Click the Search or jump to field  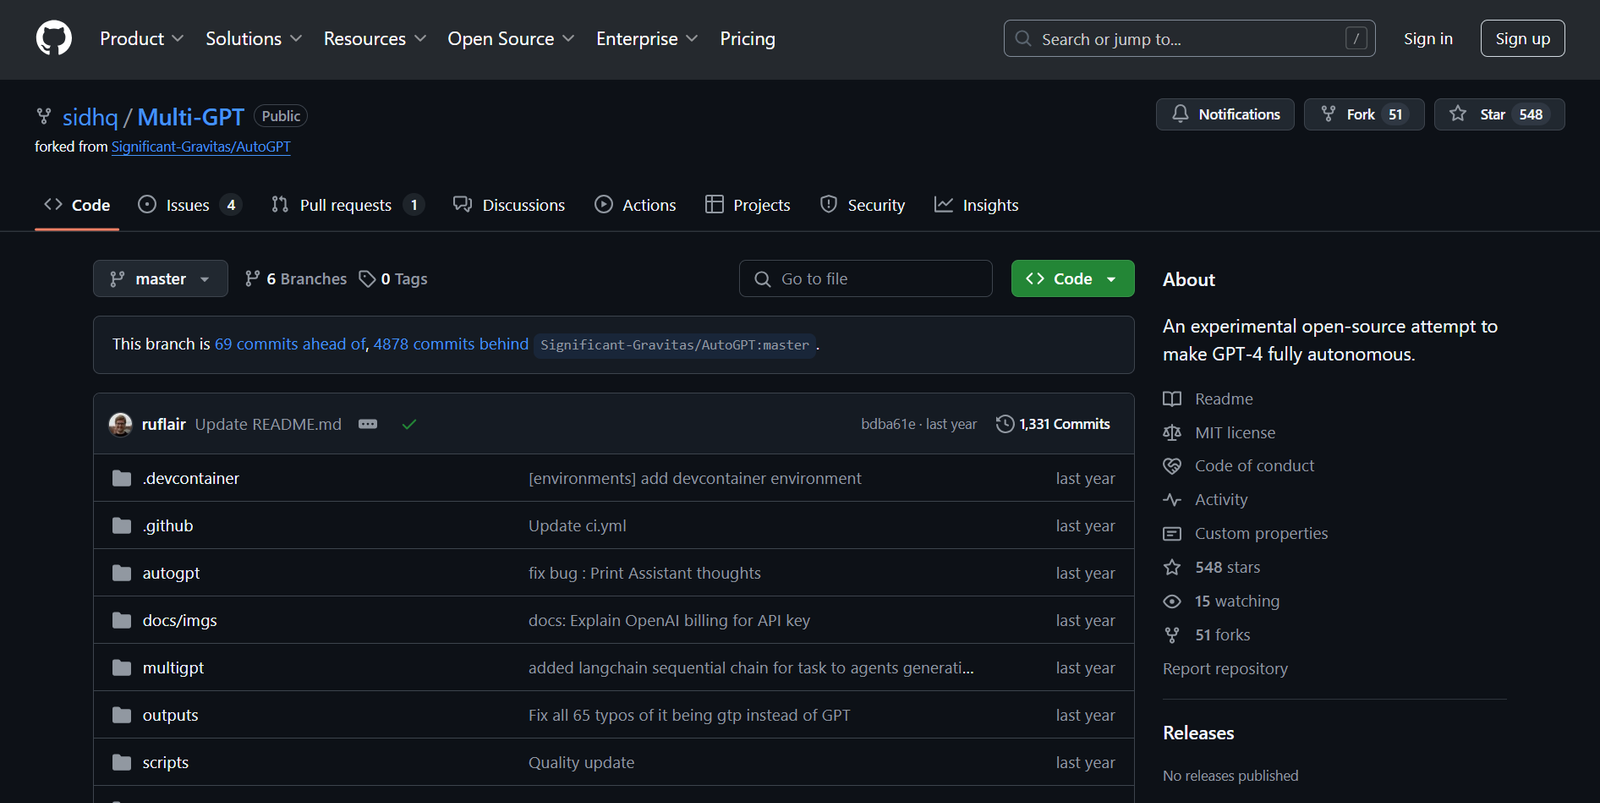(x=1190, y=39)
